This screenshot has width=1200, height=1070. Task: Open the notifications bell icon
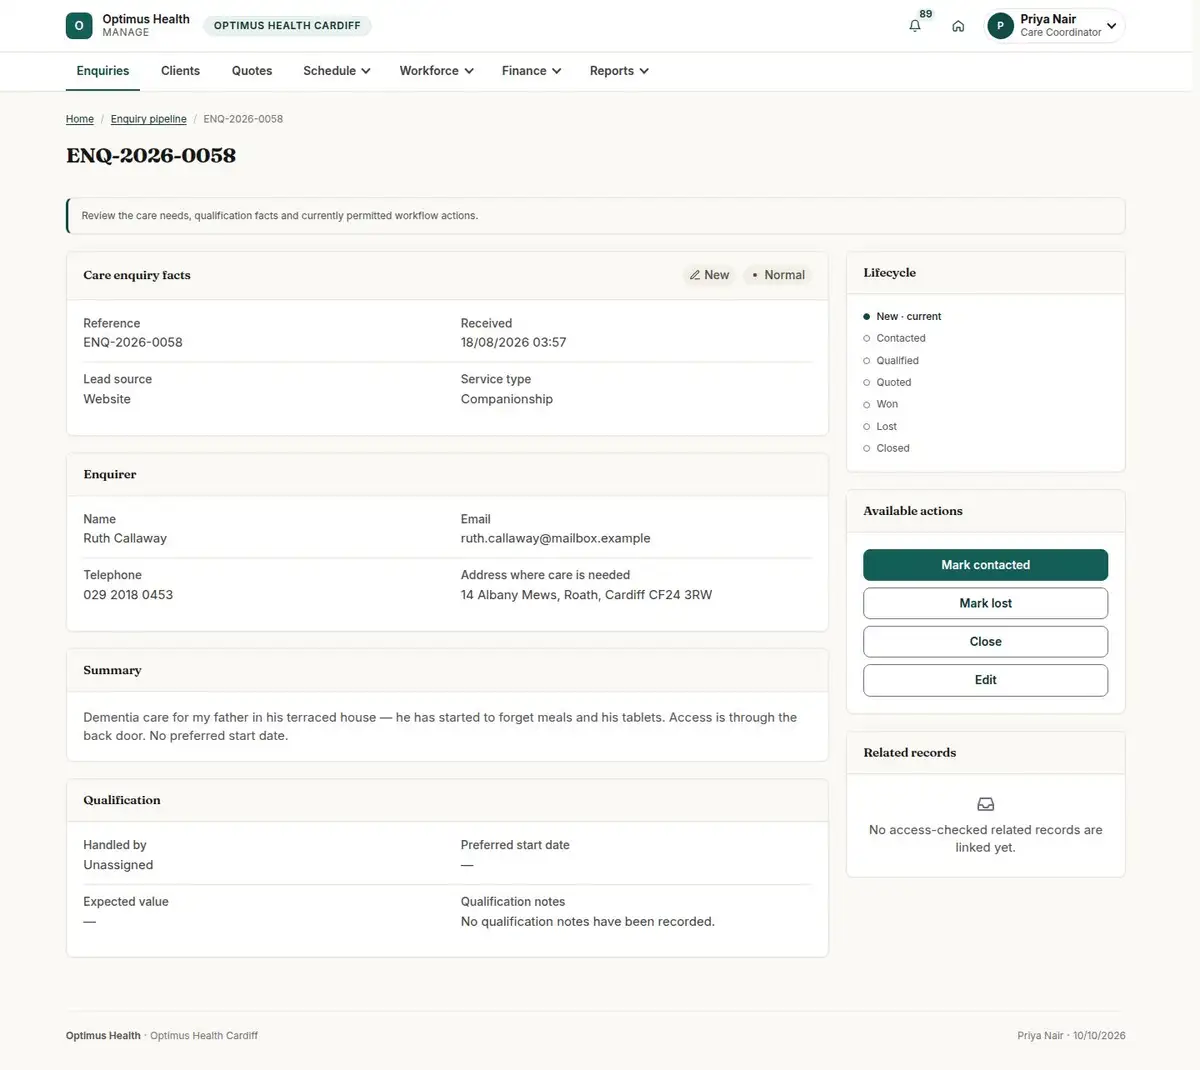click(914, 26)
